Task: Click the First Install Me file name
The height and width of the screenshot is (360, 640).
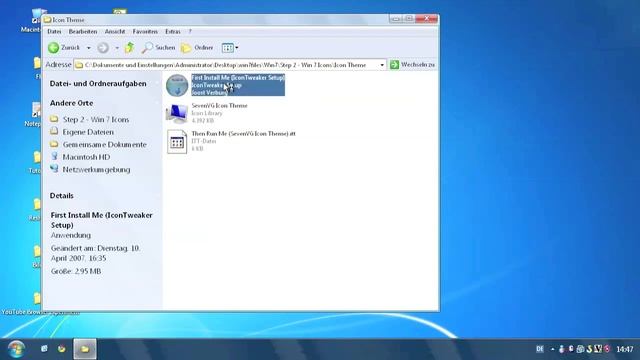Action: [238, 78]
